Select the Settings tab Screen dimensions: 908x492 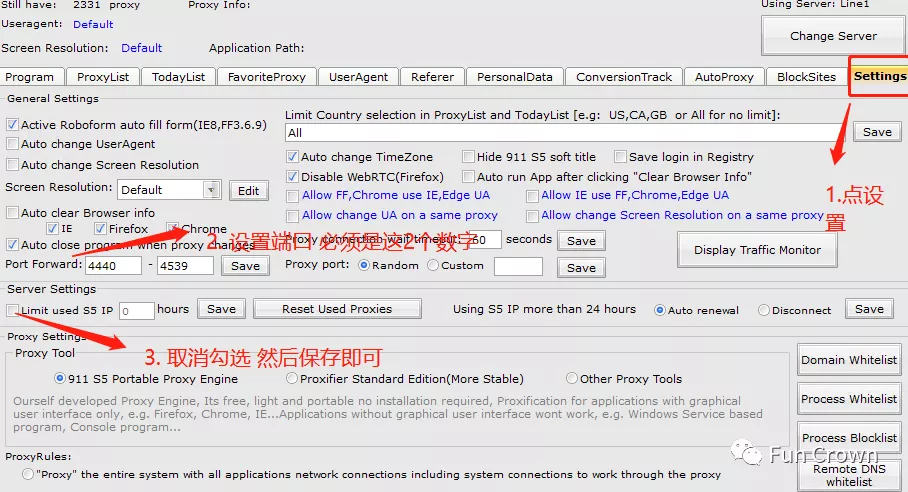[x=879, y=76]
